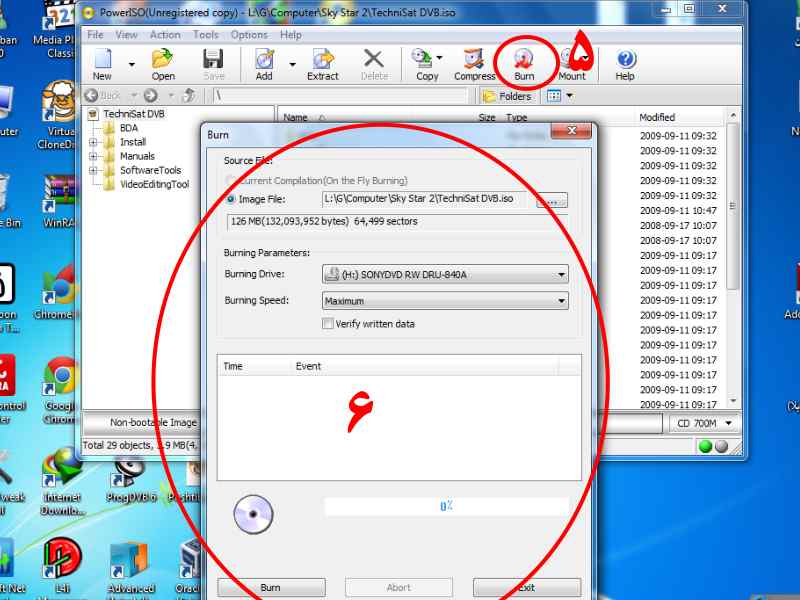Click the Name column header

pos(295,118)
